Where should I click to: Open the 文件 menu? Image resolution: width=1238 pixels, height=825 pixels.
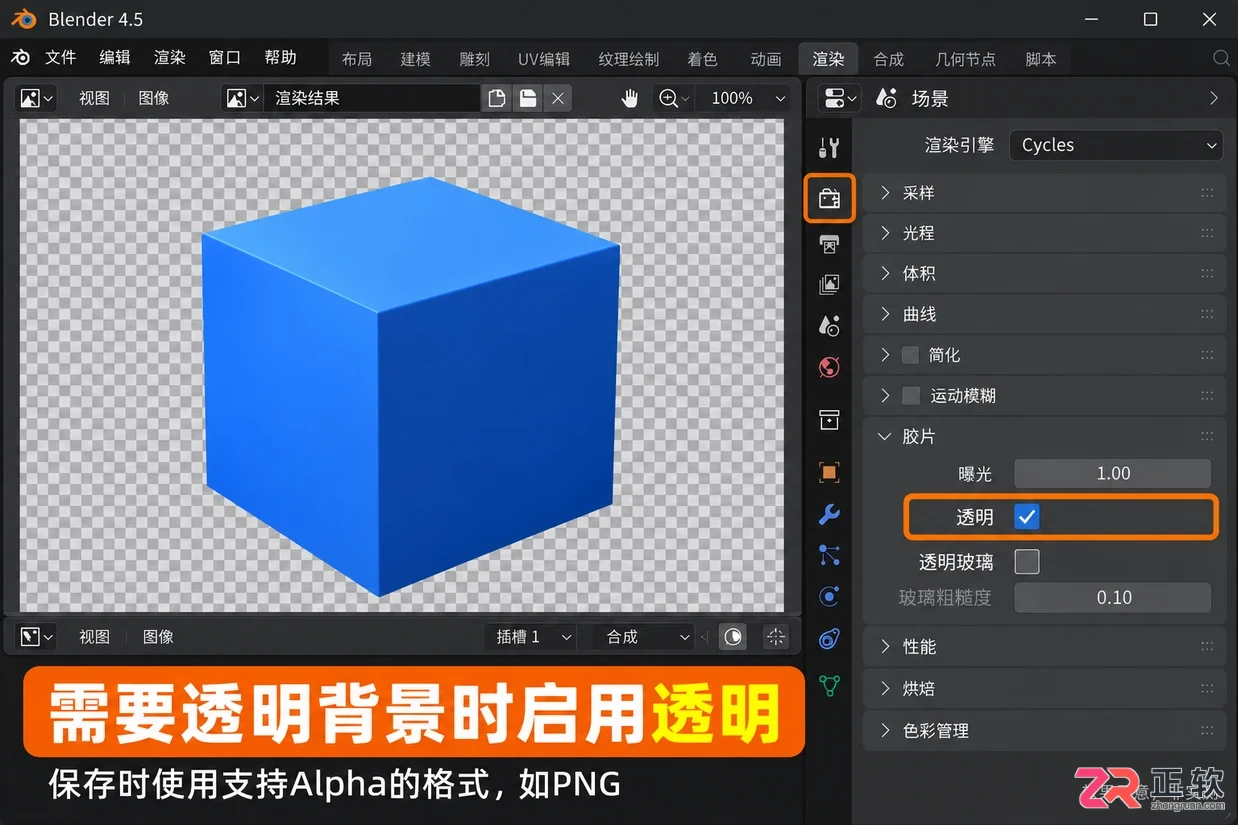(61, 57)
